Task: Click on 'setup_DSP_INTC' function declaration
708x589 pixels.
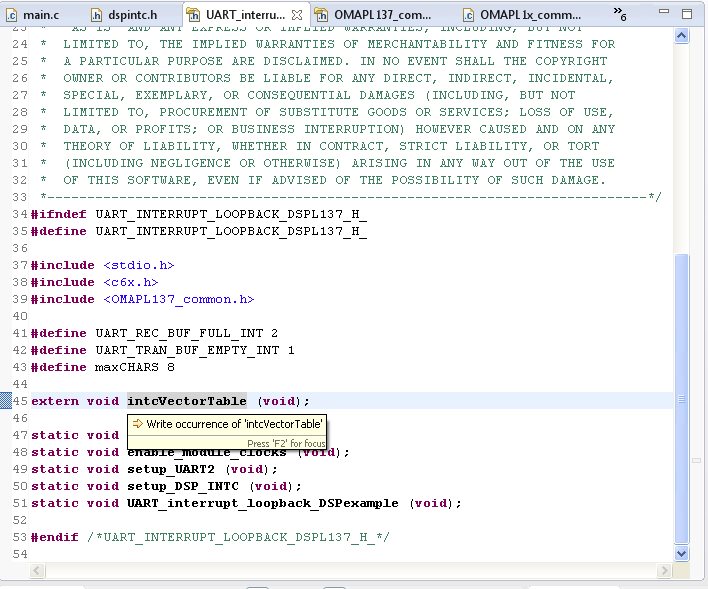Action: coord(183,486)
